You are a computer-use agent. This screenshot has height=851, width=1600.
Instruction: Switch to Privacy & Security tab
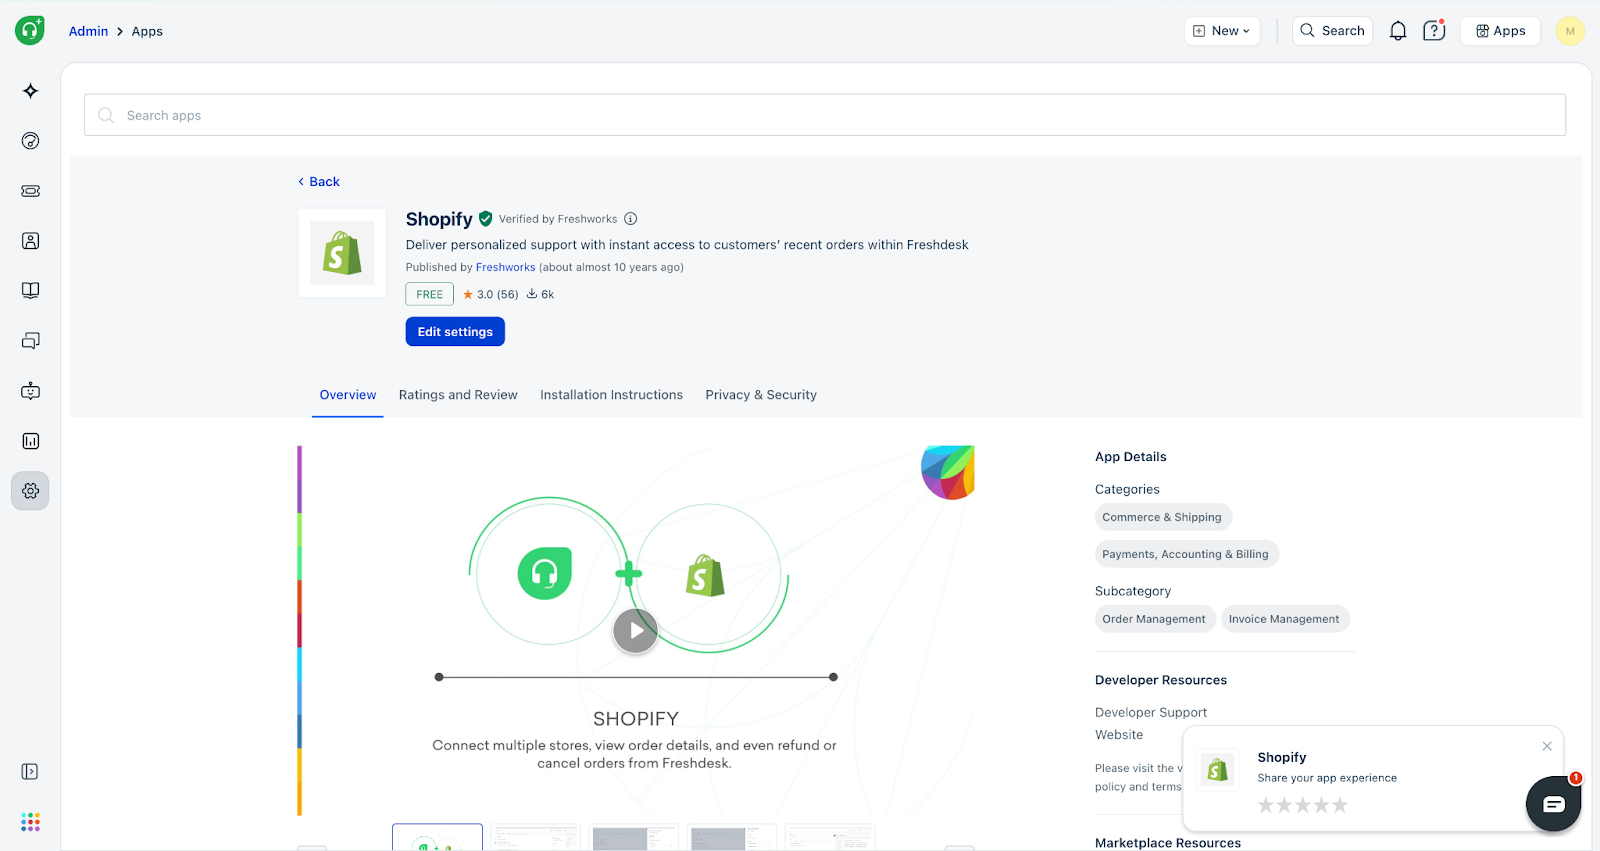[x=761, y=395]
